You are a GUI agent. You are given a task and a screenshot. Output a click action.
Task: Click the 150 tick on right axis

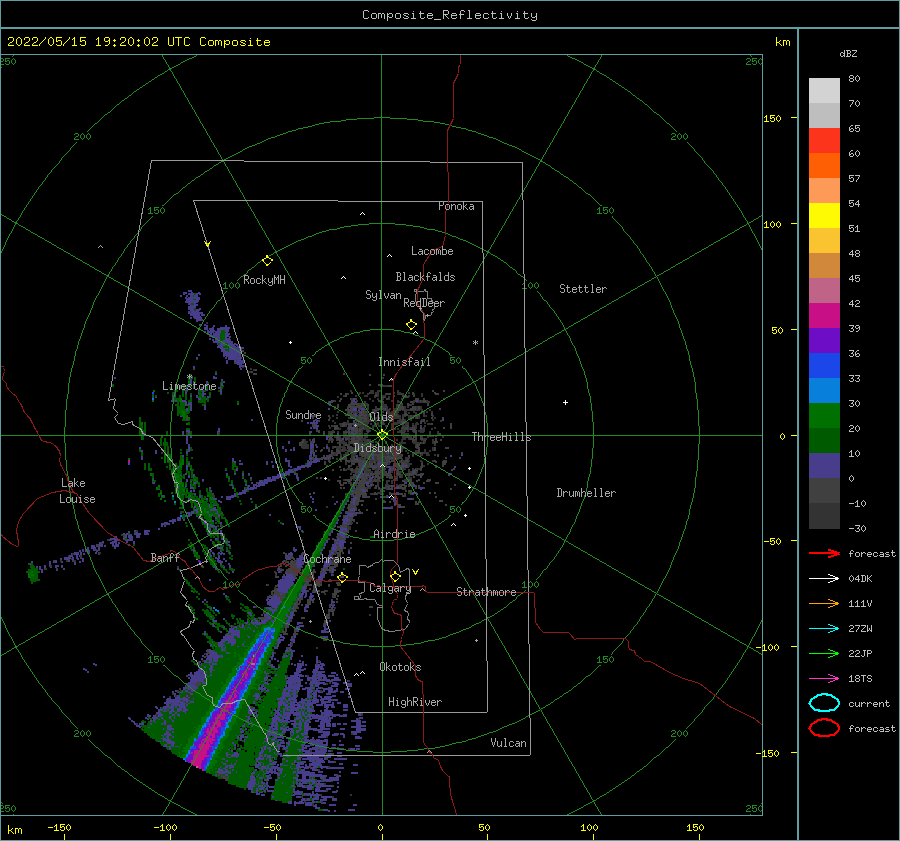[772, 118]
